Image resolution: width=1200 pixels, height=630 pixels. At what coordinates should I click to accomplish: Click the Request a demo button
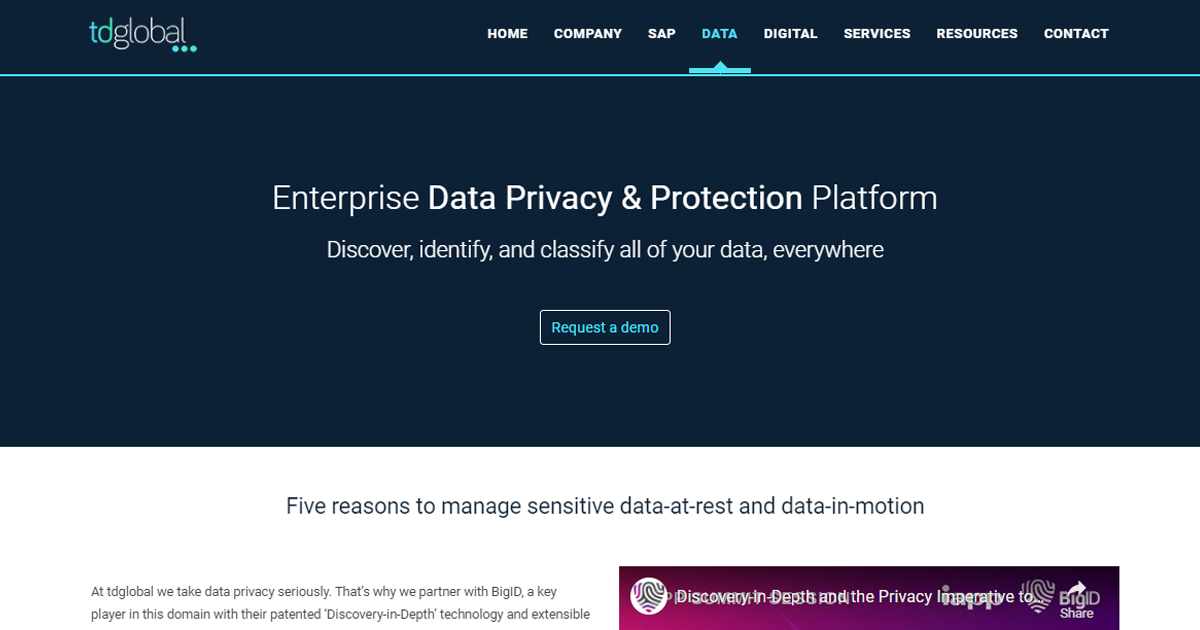pos(604,327)
